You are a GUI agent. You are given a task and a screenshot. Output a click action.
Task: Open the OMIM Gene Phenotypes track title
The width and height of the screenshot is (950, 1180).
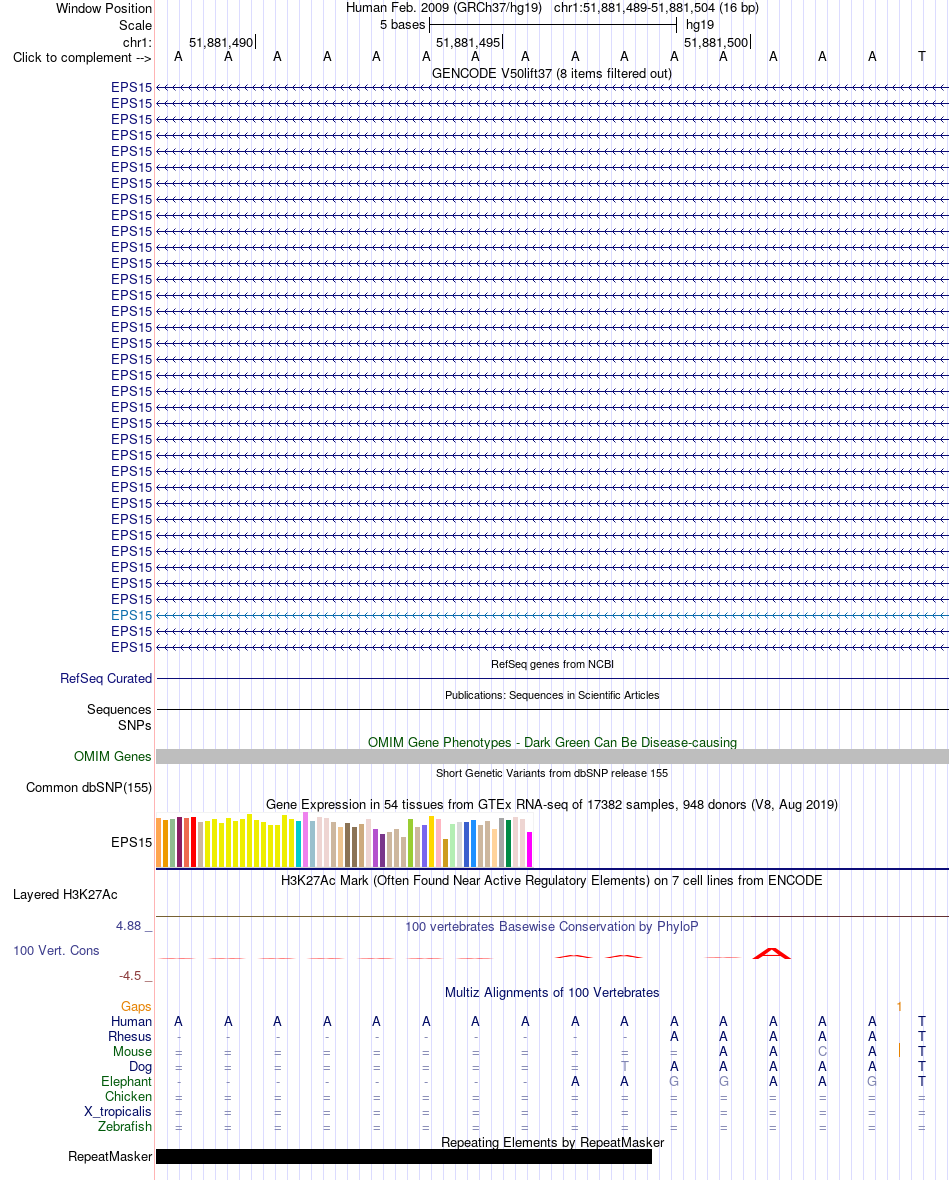pyautogui.click(x=552, y=742)
